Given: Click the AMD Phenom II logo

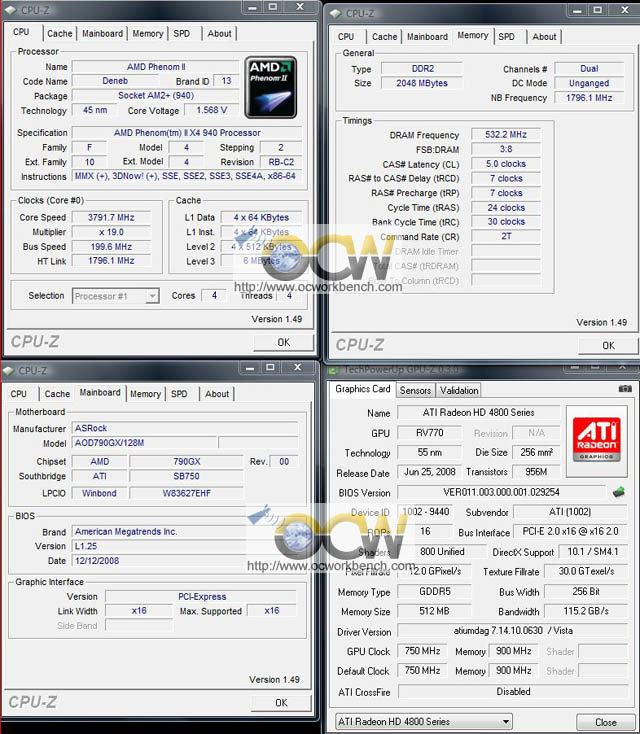Looking at the screenshot, I should [271, 87].
